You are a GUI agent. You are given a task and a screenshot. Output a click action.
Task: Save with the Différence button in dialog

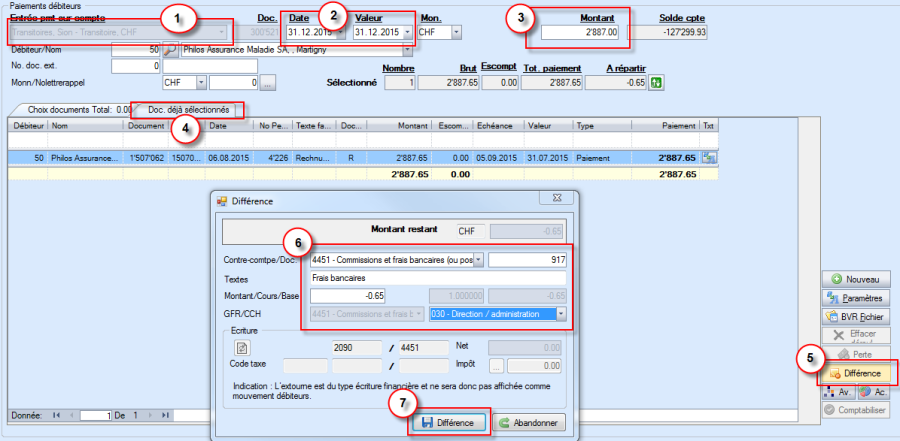[449, 422]
